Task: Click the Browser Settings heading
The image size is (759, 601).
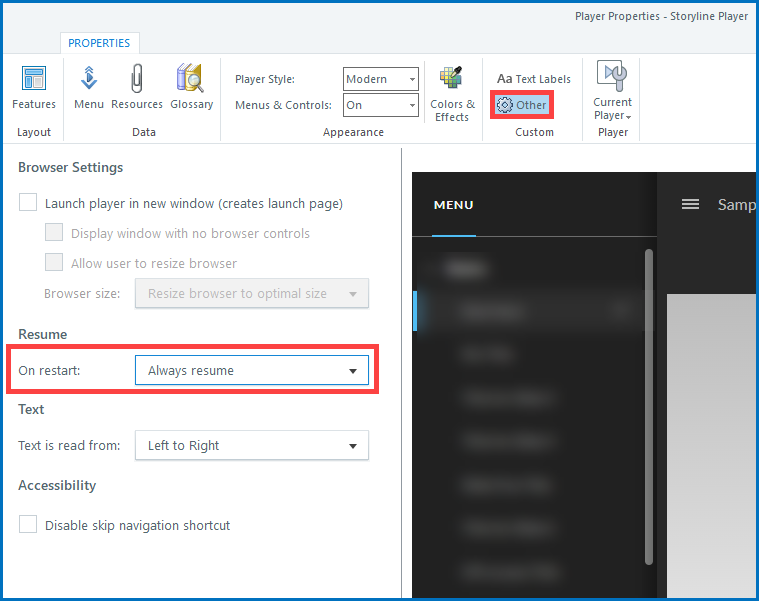Action: tap(71, 167)
